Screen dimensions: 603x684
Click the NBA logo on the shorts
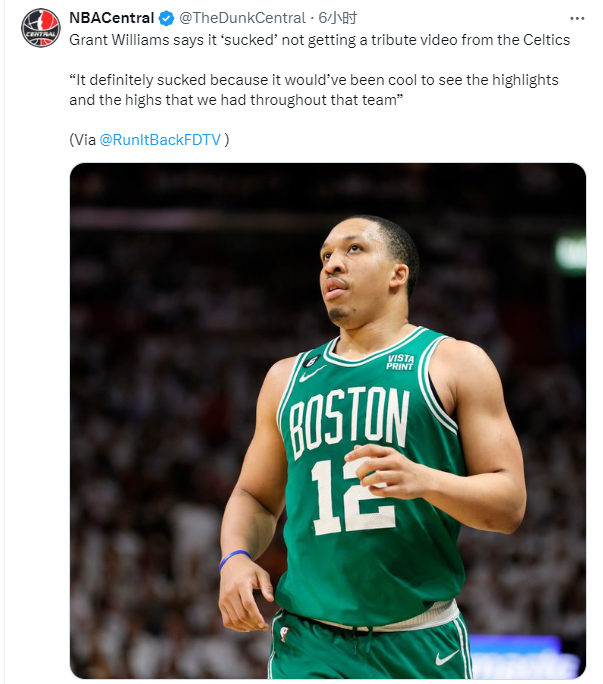point(285,634)
